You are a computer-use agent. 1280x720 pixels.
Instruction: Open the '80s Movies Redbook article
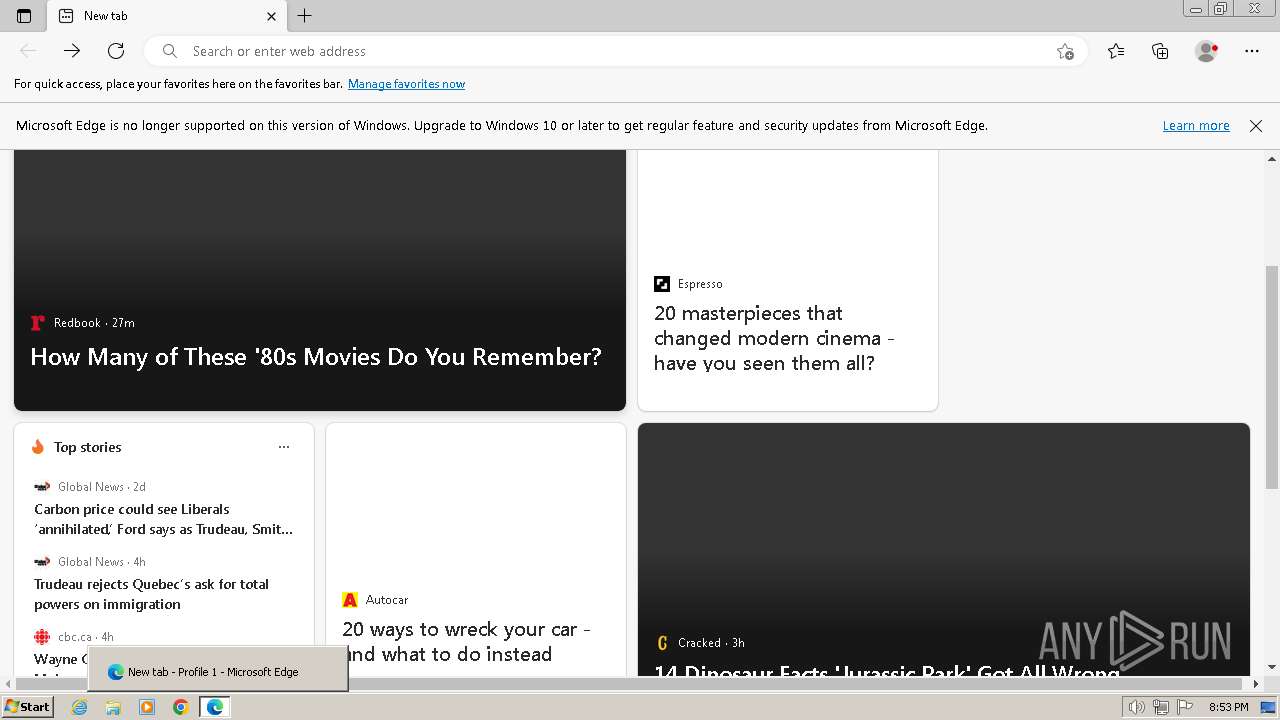tap(316, 357)
